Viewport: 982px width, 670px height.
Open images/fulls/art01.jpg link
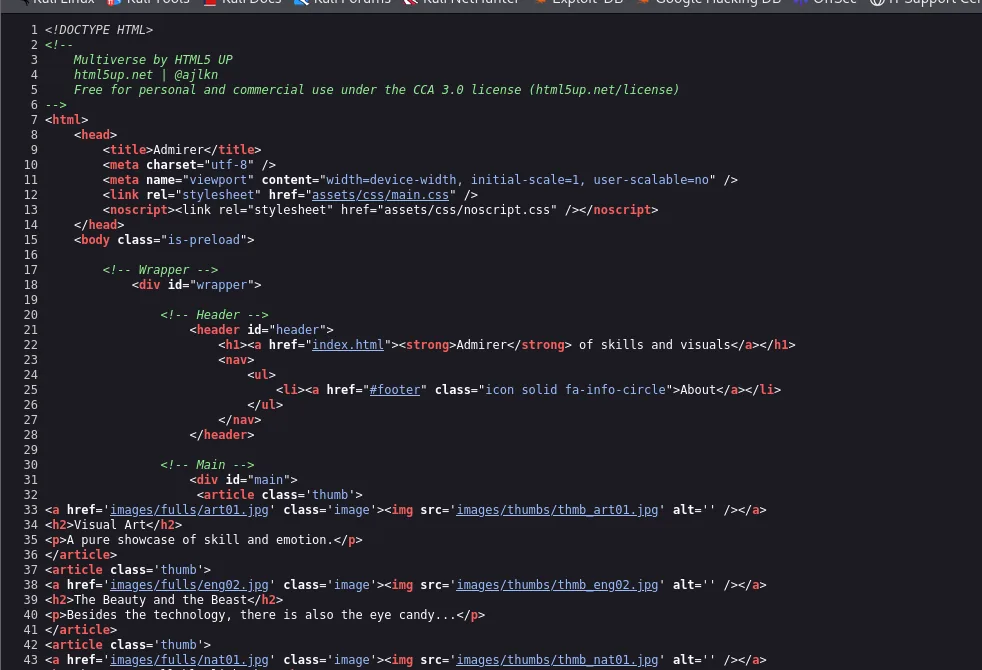point(189,510)
